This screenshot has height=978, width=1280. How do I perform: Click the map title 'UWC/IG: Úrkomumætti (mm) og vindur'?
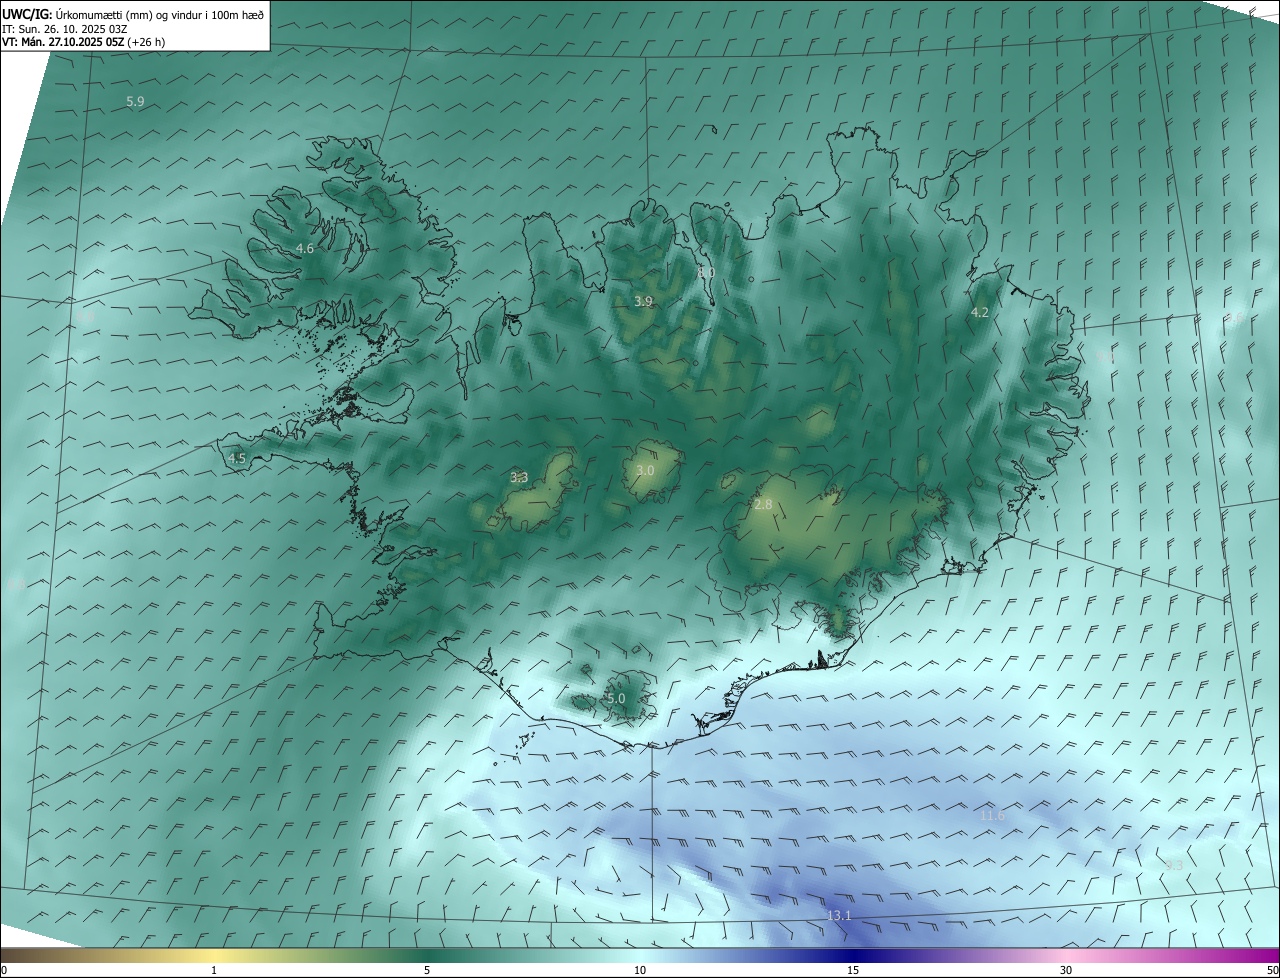point(133,13)
